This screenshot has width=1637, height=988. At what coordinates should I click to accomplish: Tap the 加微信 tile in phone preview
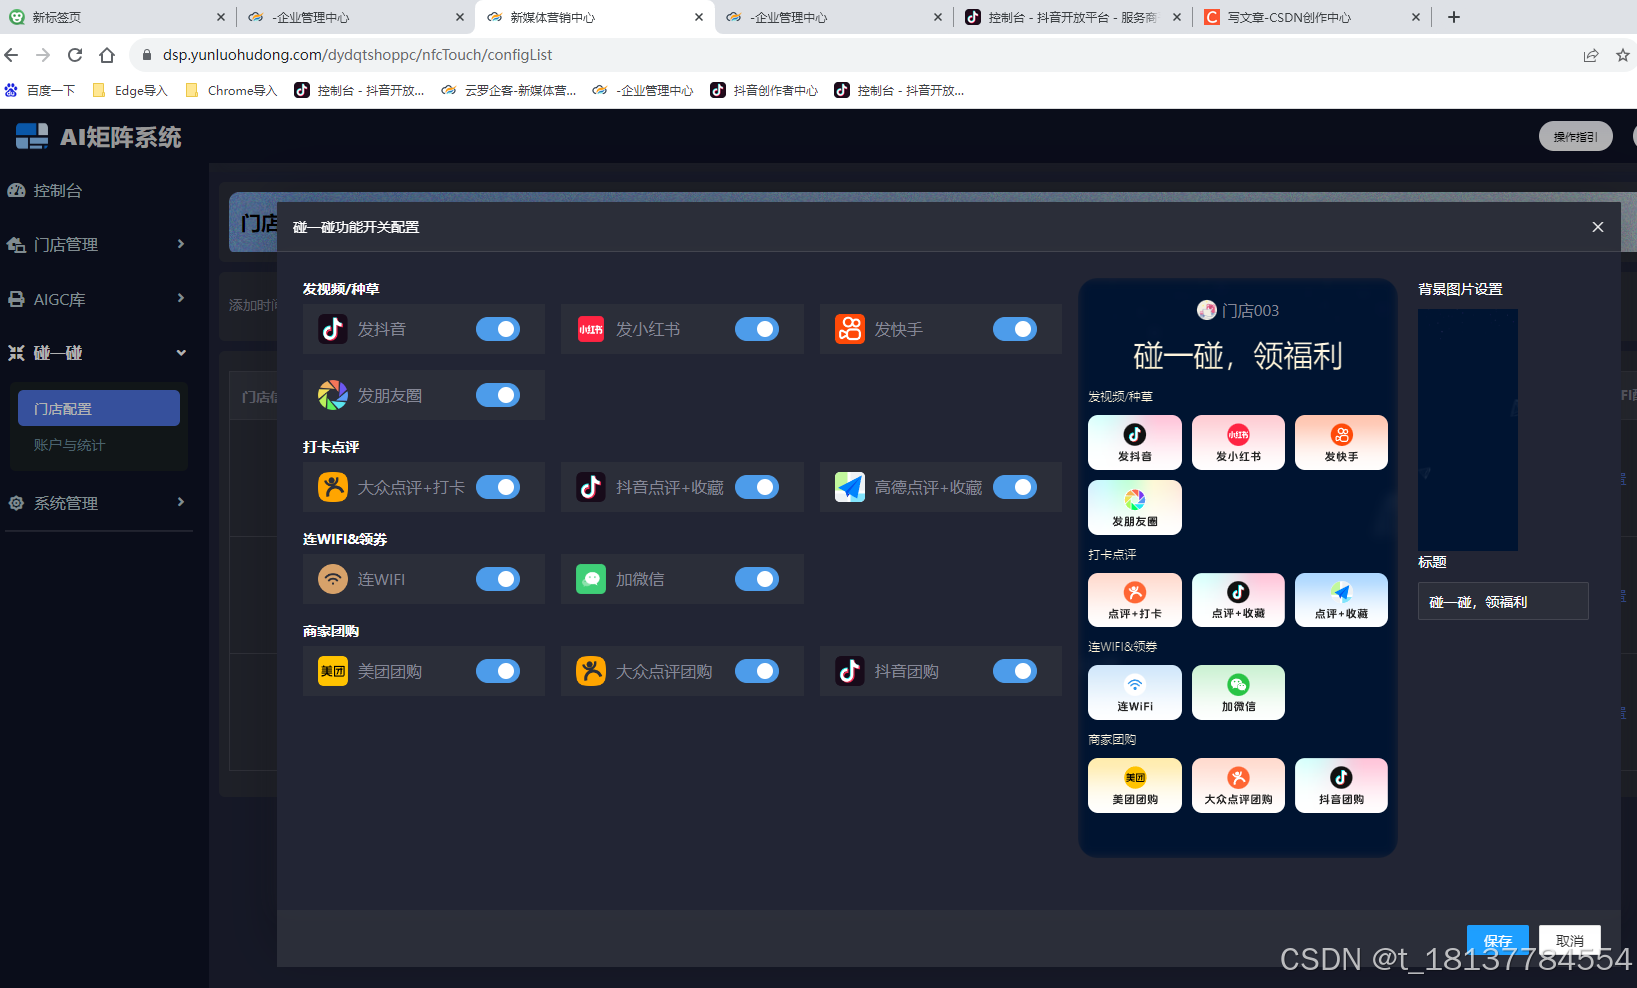pyautogui.click(x=1238, y=692)
